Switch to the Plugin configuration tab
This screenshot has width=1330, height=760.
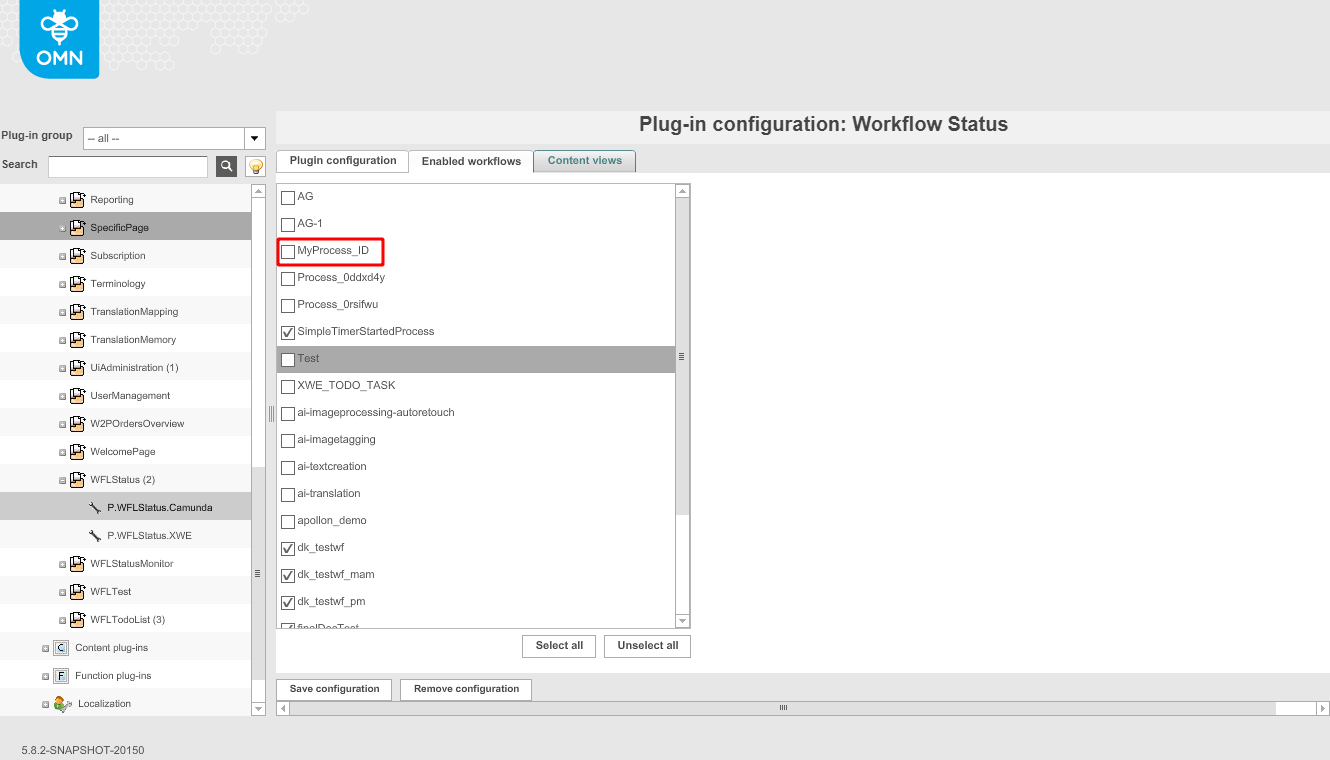(342, 161)
